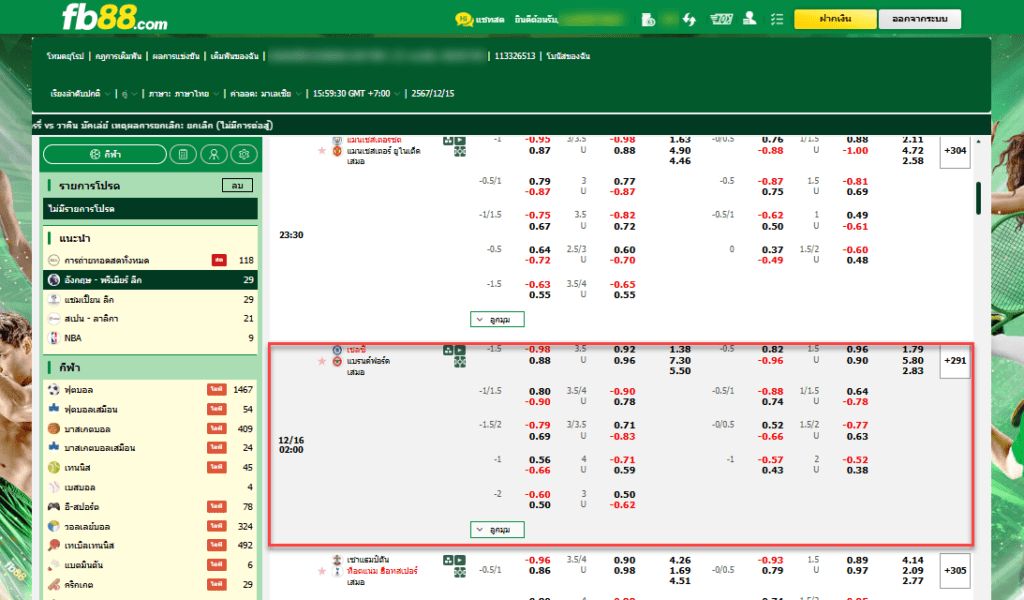This screenshot has height=600, width=1024.
Task: Open virtual basketball with 24 events
Action: tap(150, 448)
